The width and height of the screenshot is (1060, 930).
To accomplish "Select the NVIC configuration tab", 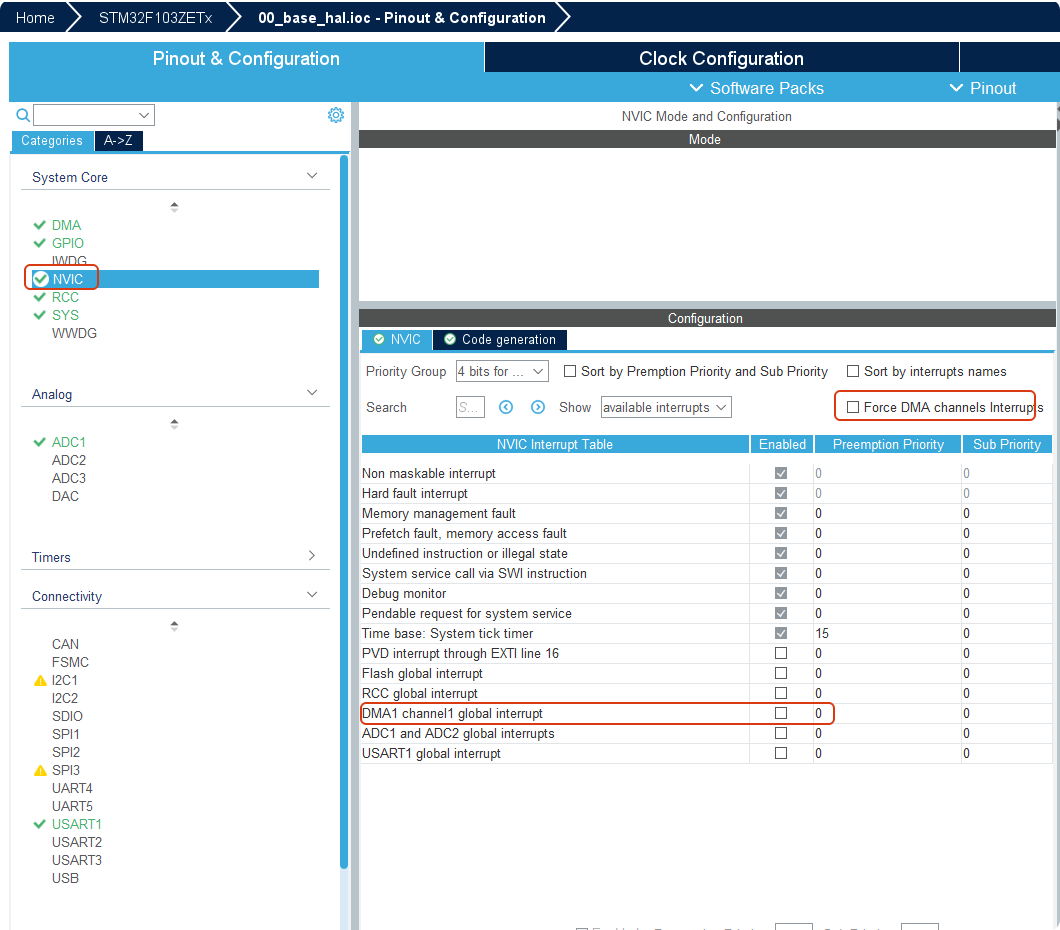I will click(397, 339).
